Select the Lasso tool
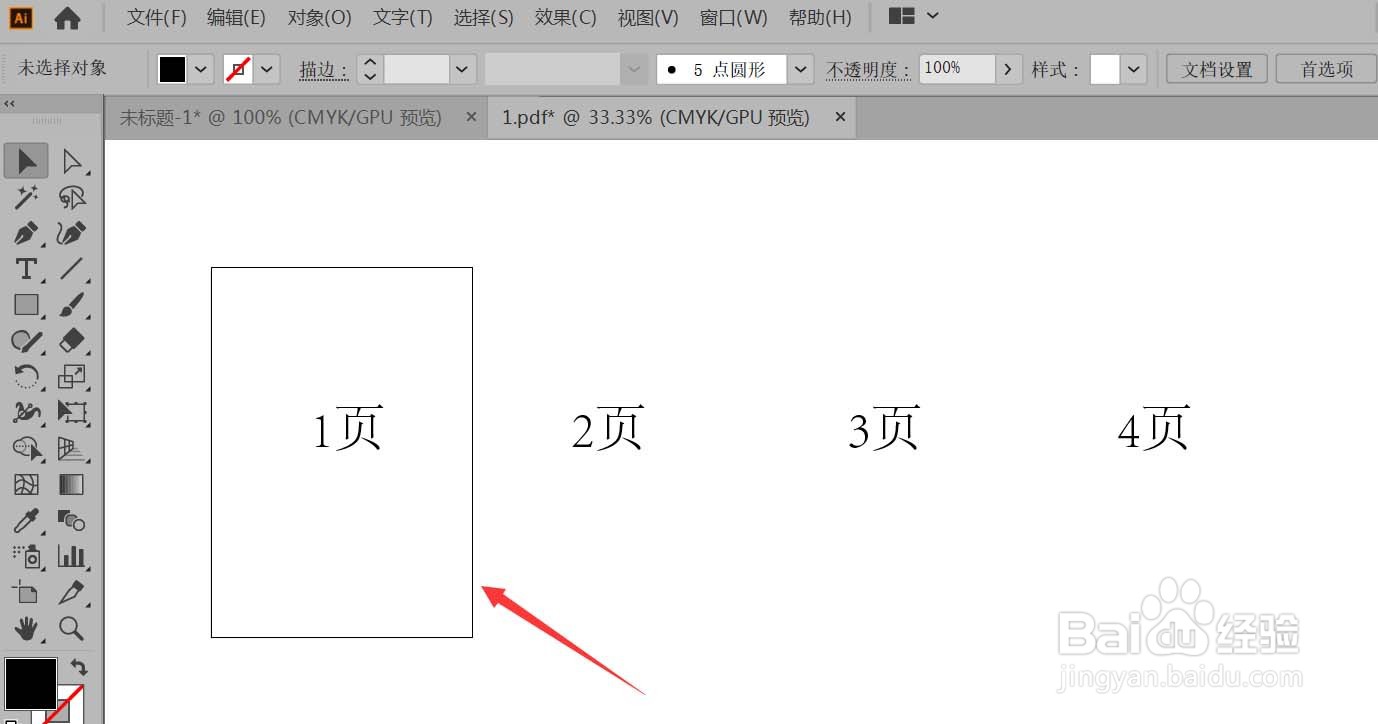 (72, 197)
